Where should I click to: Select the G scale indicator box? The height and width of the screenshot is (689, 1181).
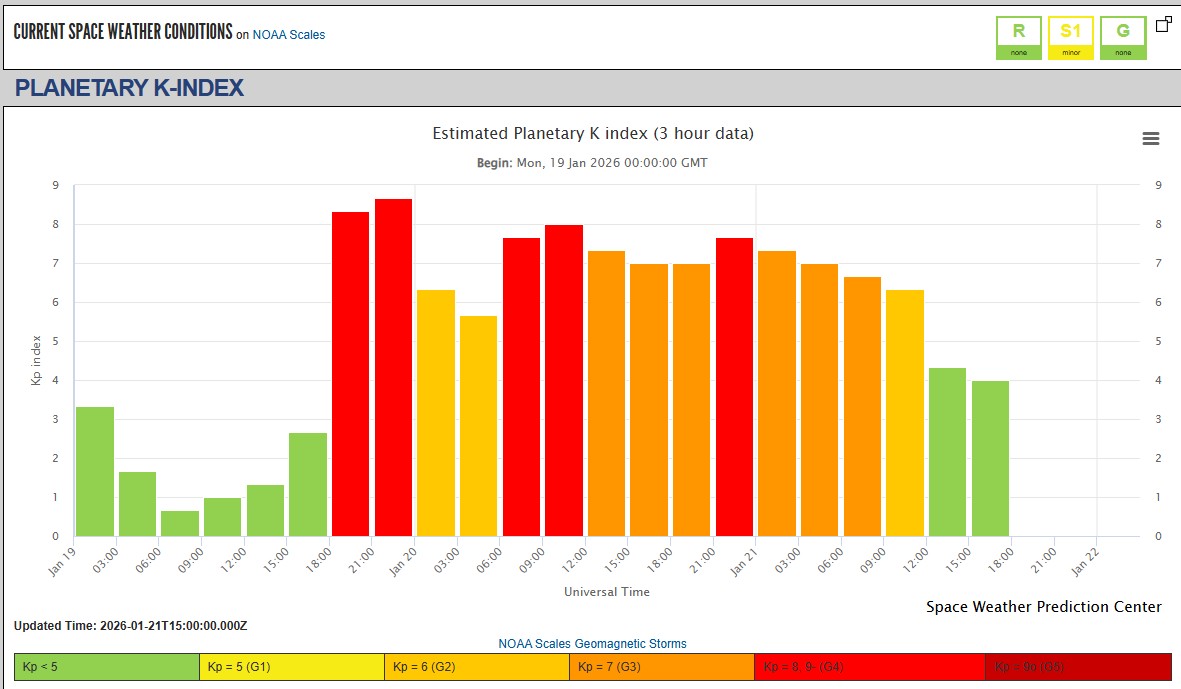tap(1122, 38)
